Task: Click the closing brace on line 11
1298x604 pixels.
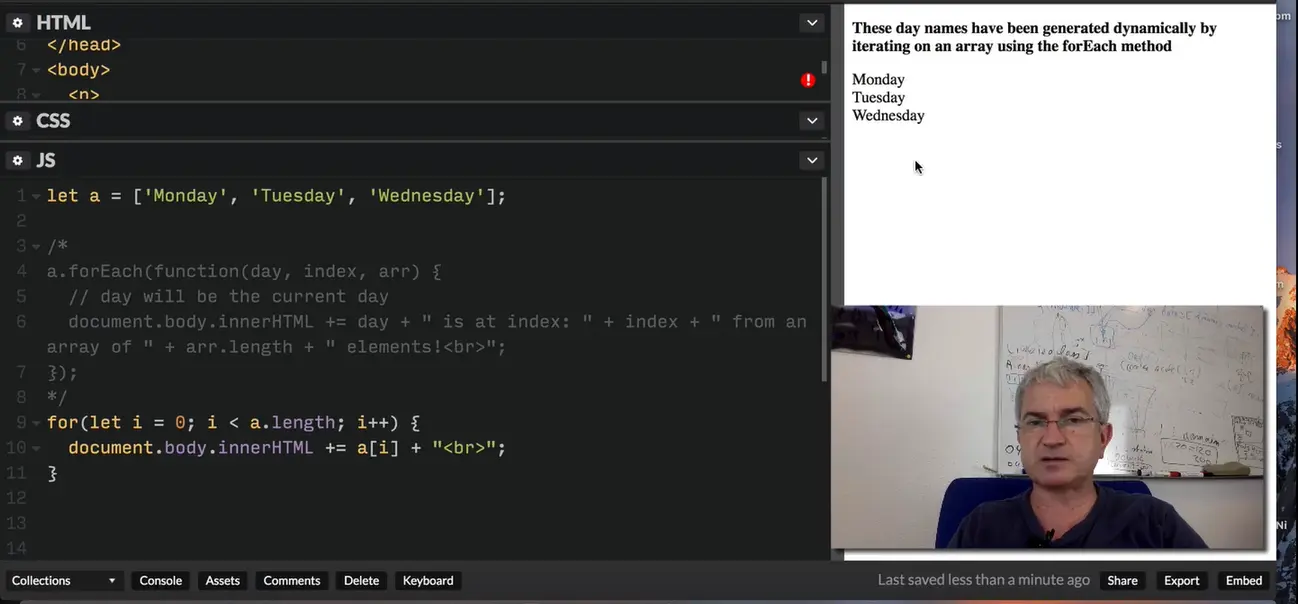Action: click(x=52, y=473)
